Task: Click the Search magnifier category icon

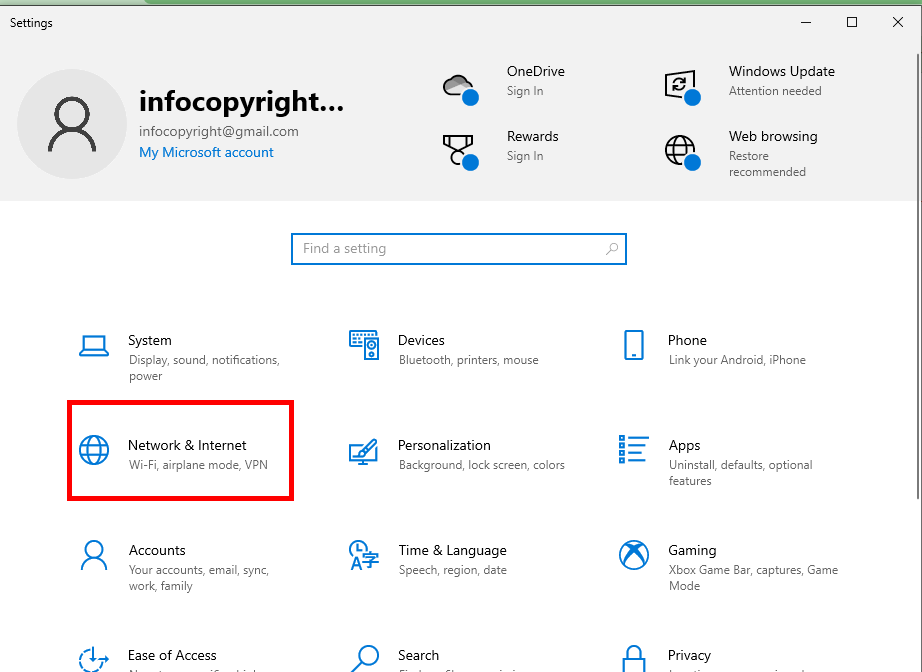Action: 364,658
